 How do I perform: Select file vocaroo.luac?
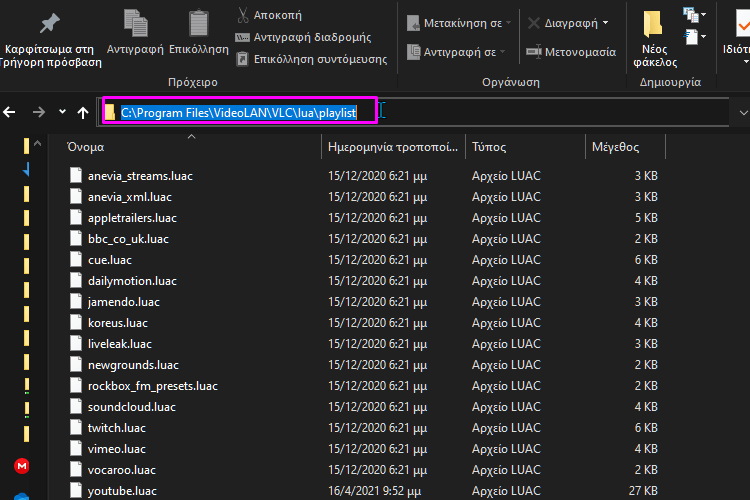pyautogui.click(x=121, y=470)
